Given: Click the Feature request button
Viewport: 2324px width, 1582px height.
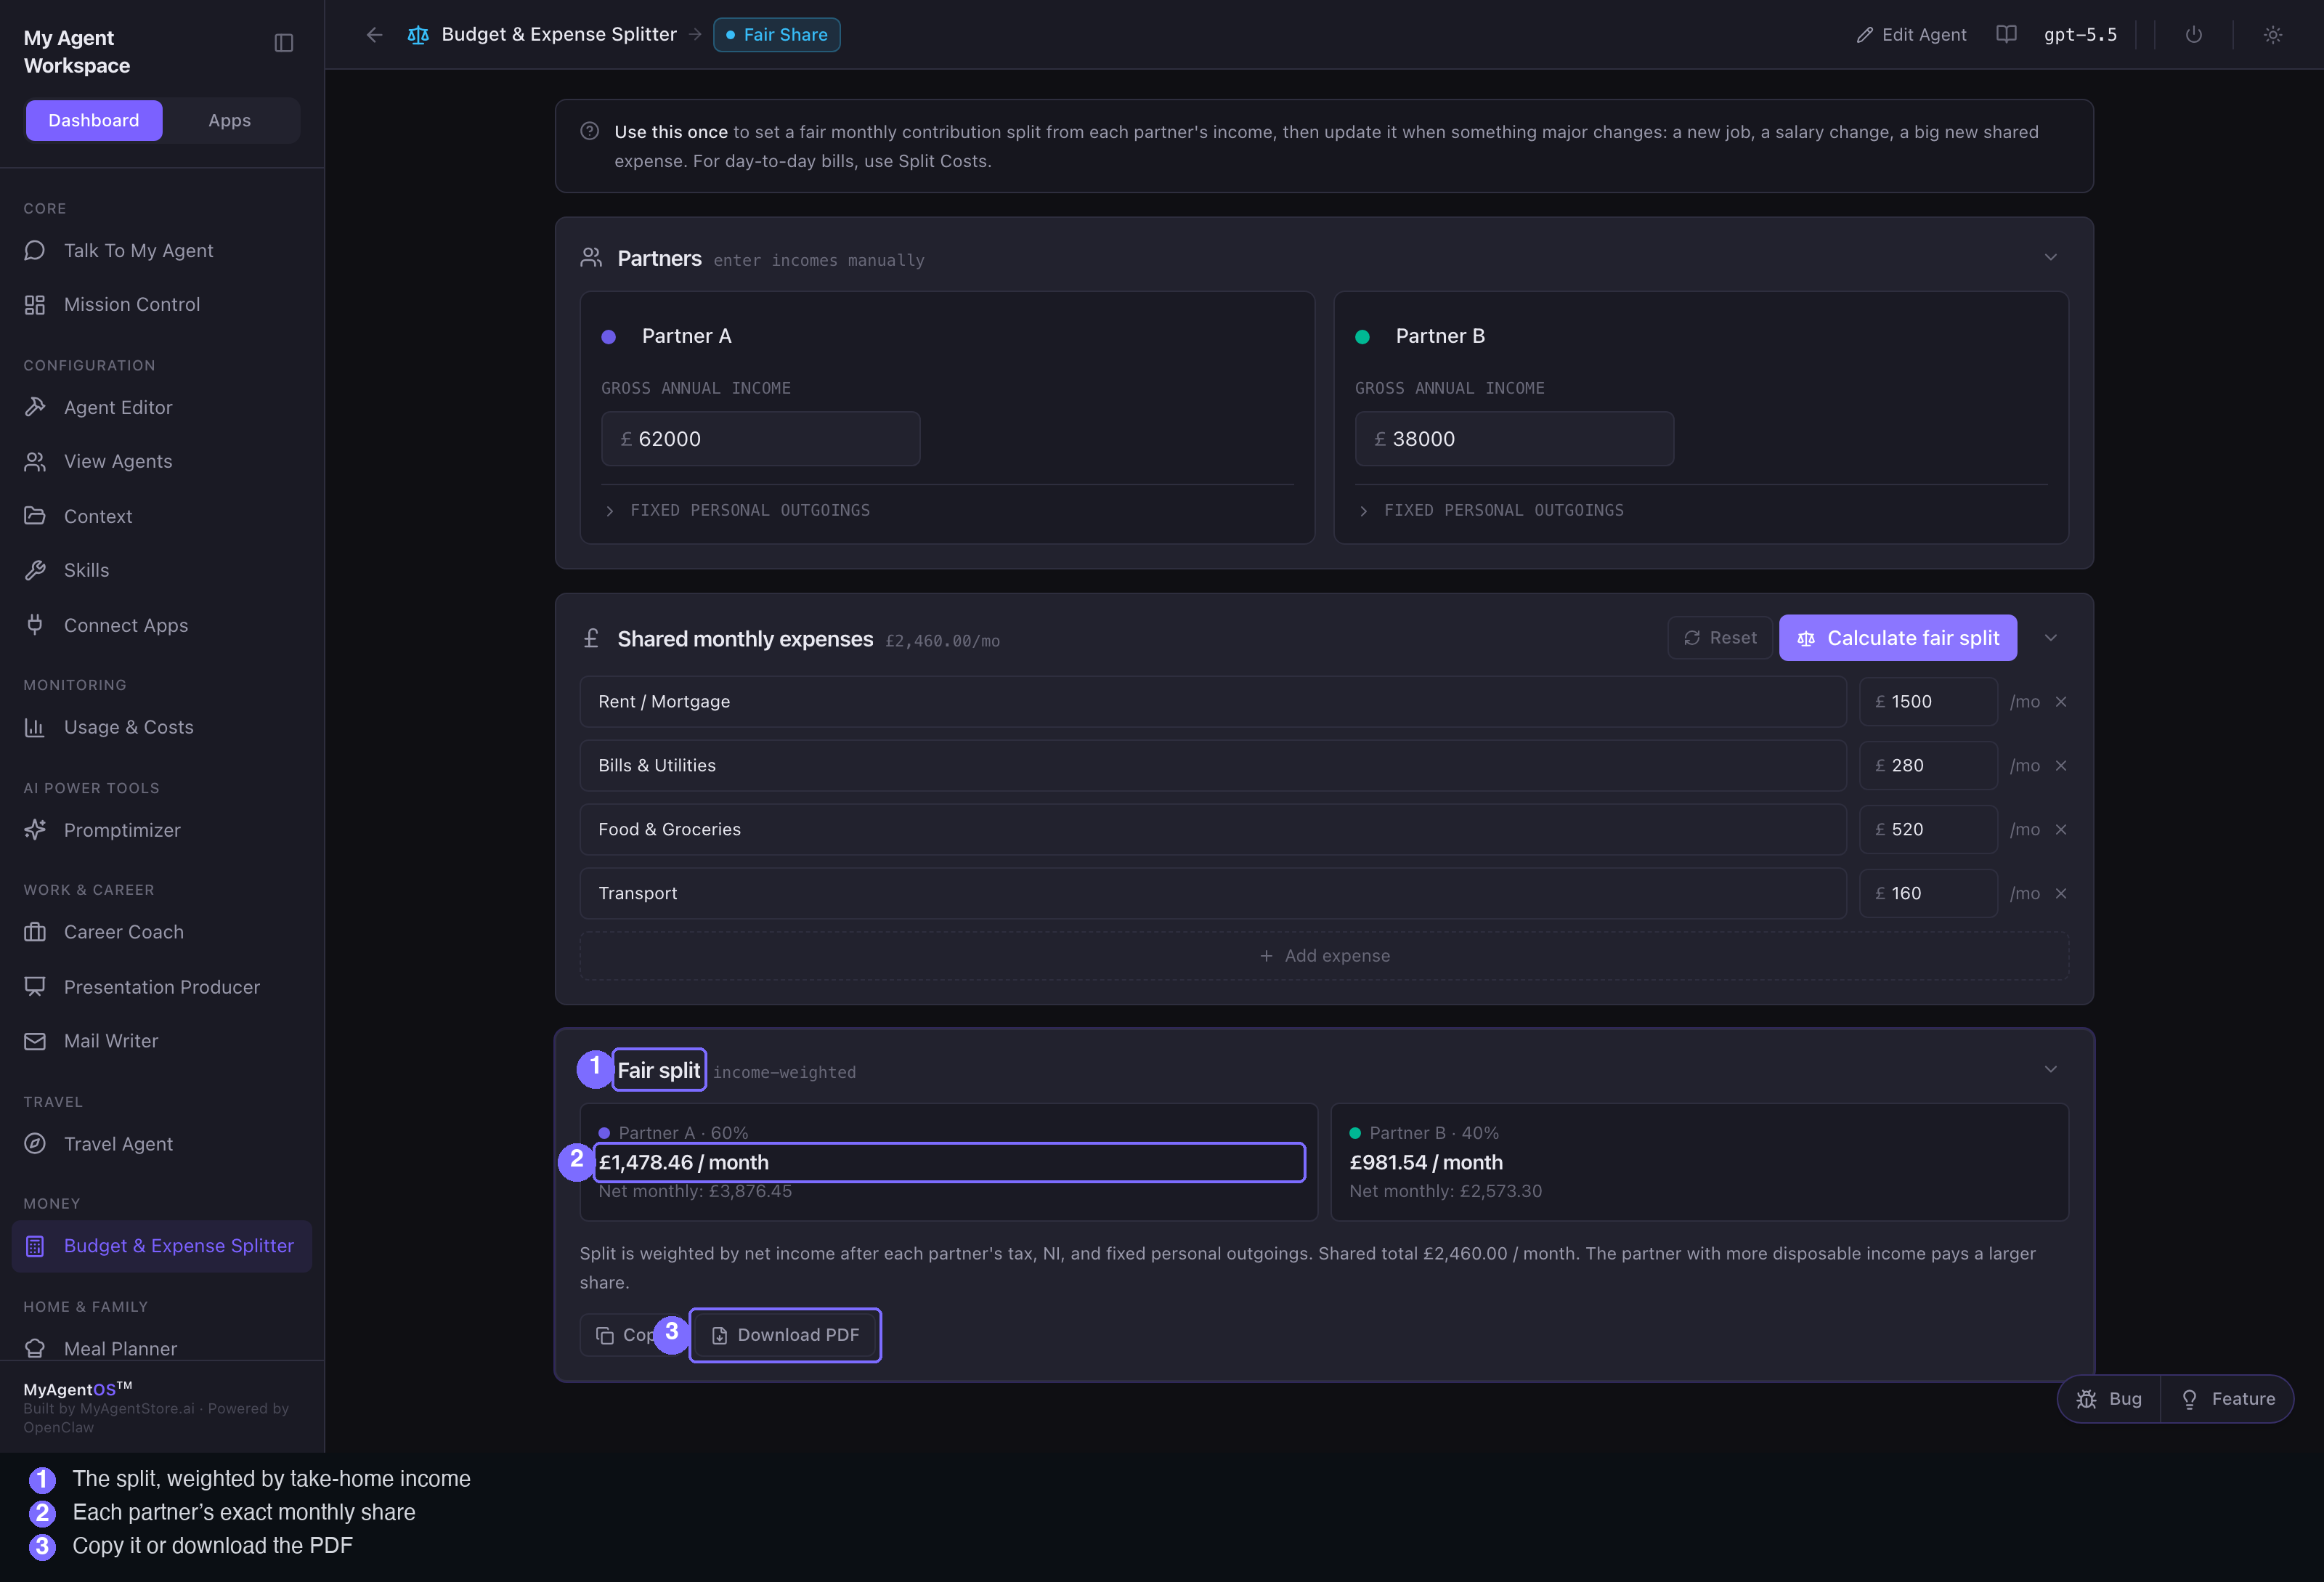Looking at the screenshot, I should click(x=2228, y=1399).
